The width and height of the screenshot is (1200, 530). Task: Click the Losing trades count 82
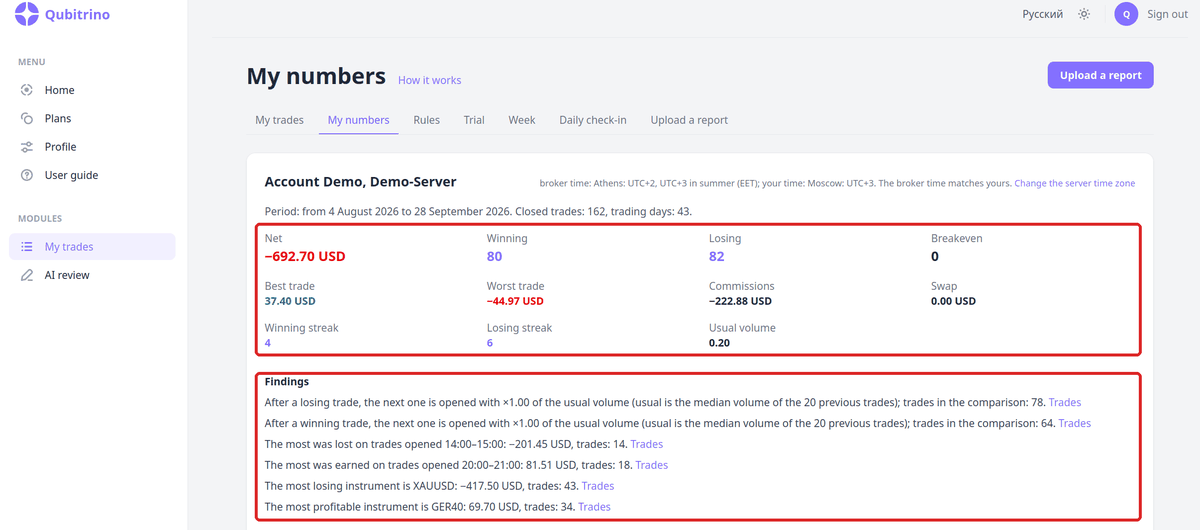coord(717,256)
